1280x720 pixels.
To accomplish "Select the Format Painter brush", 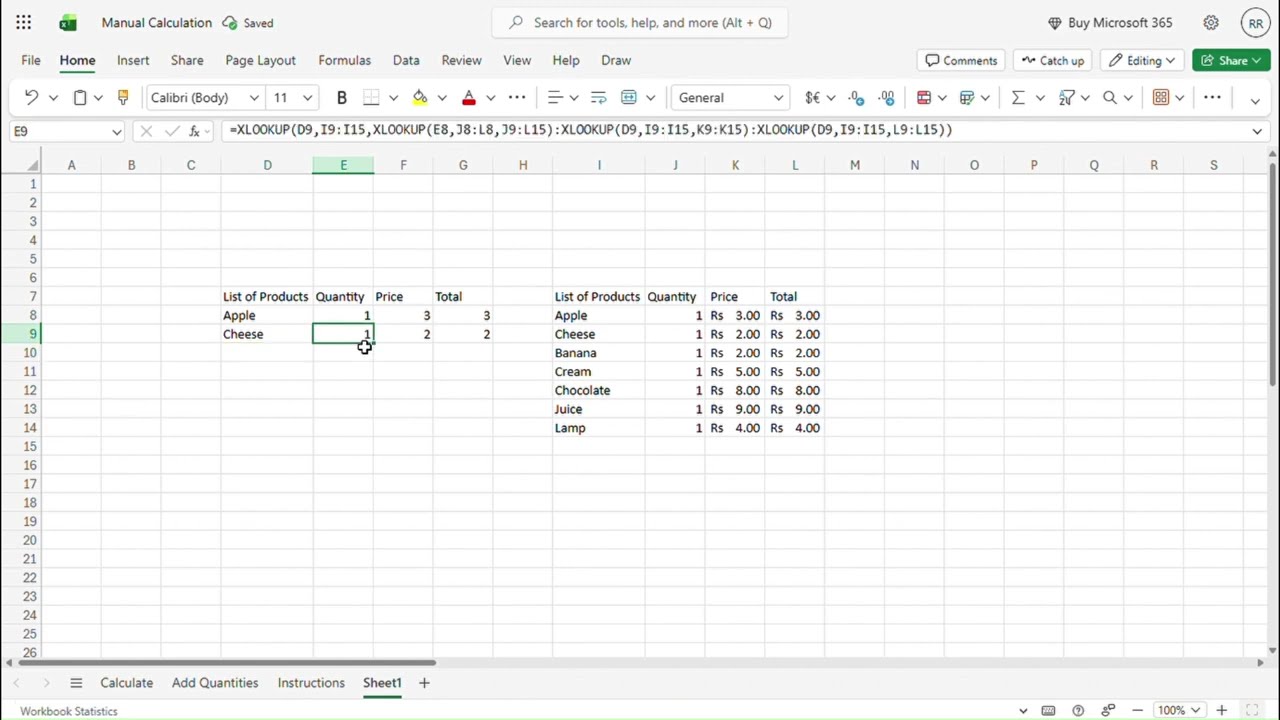I will [123, 97].
